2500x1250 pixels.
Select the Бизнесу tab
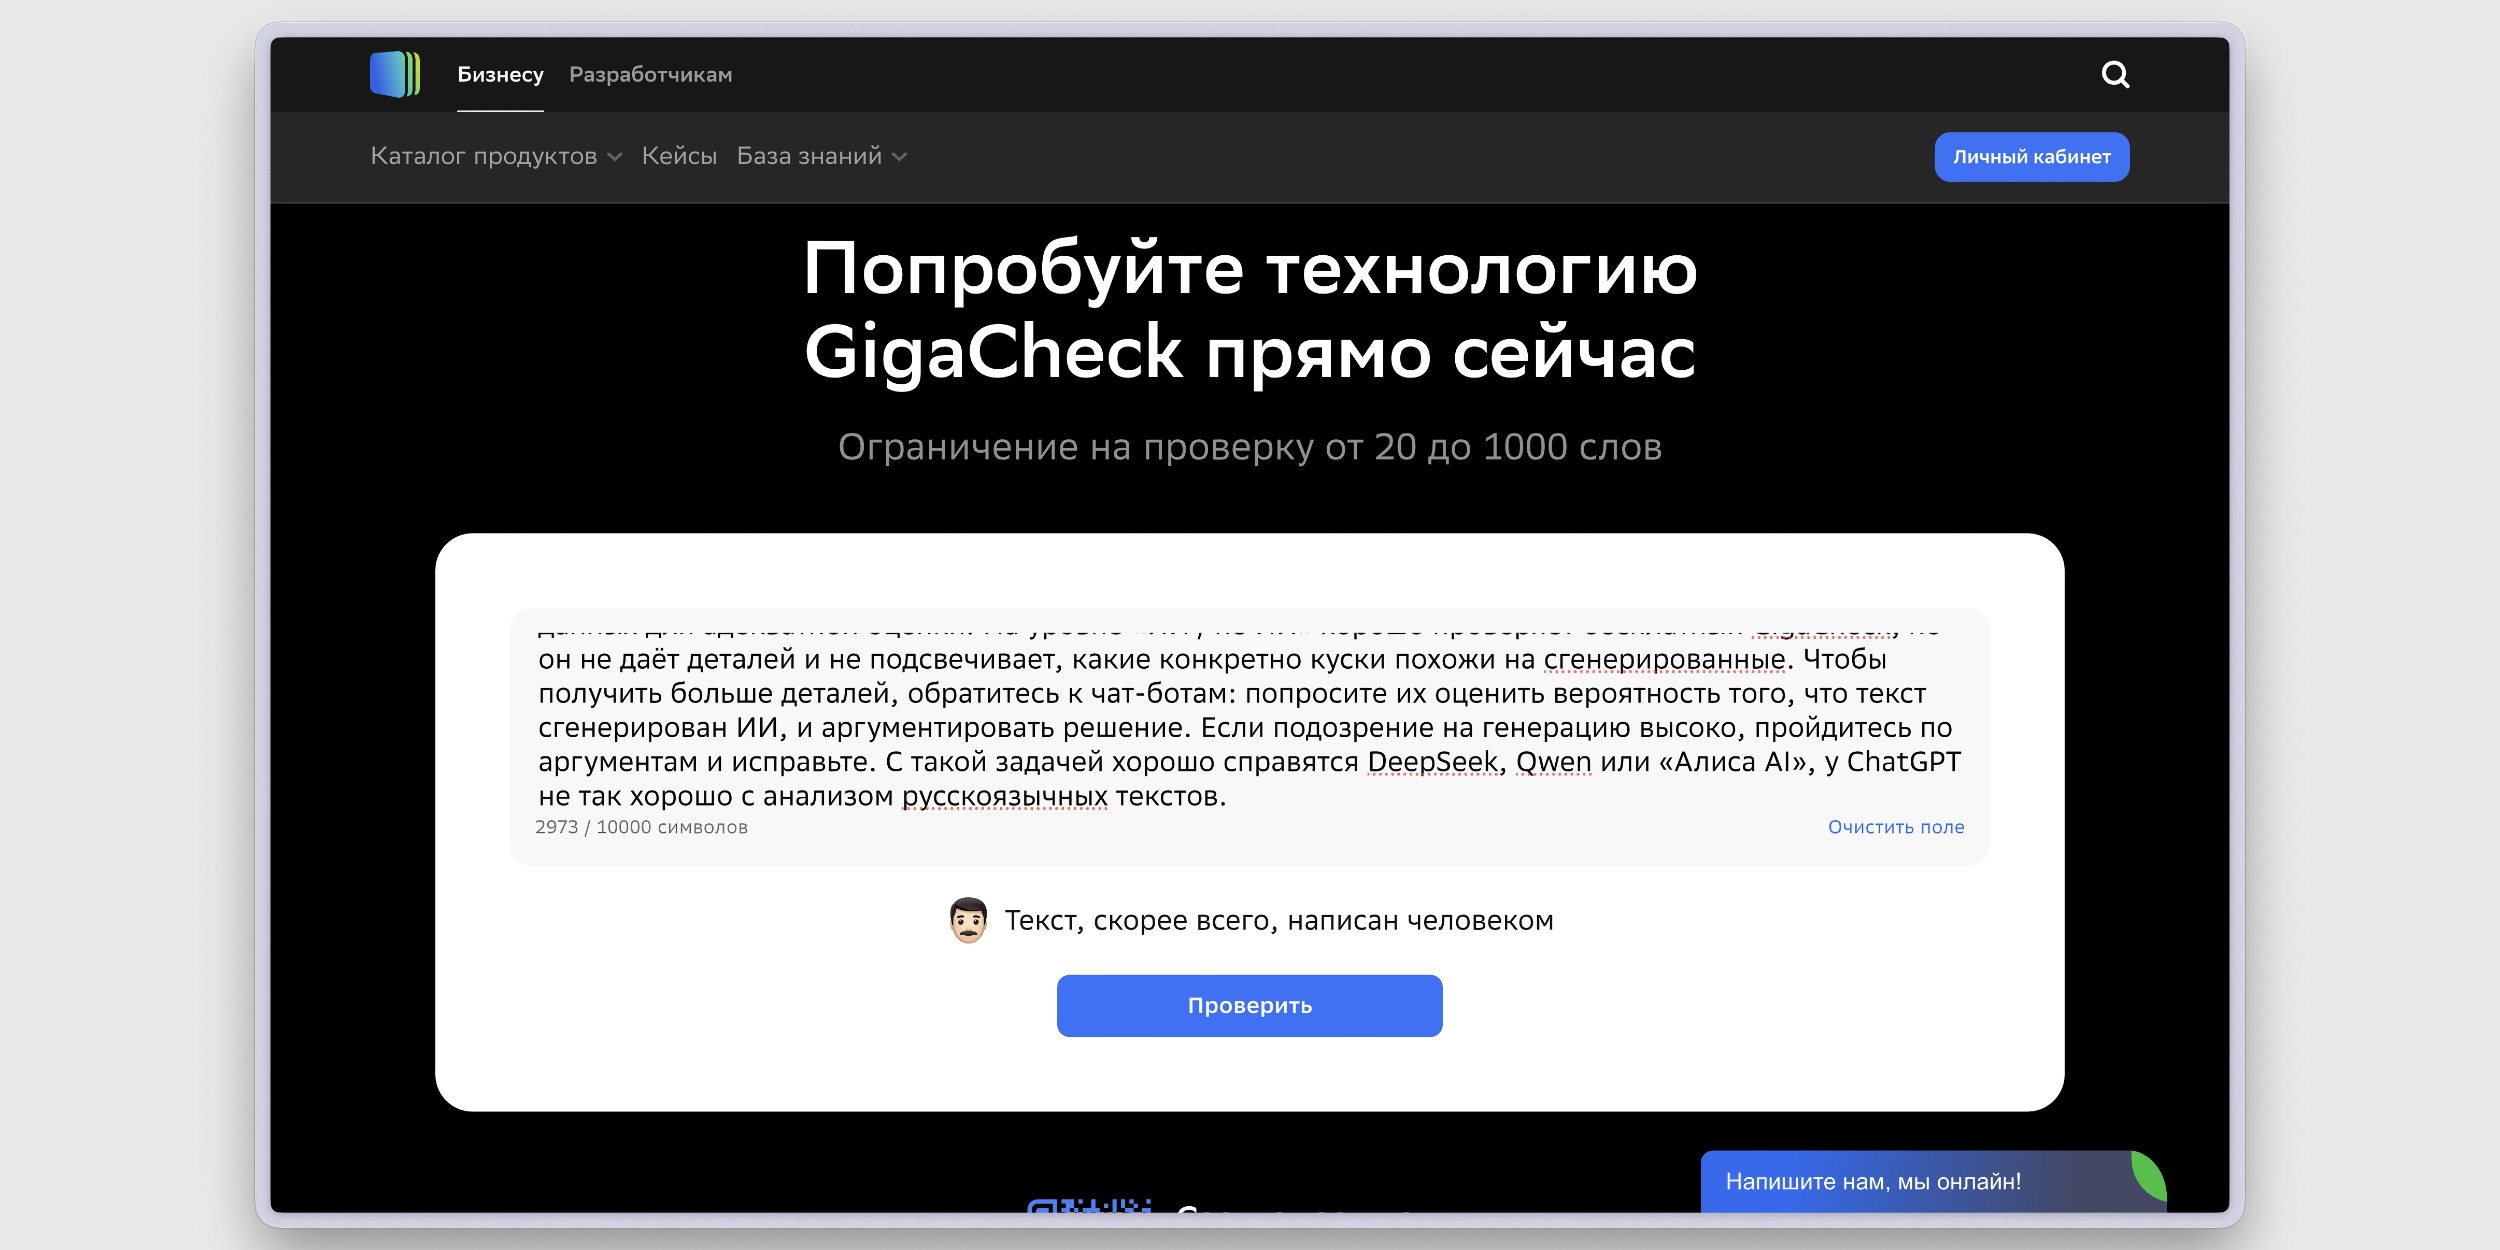(x=500, y=74)
